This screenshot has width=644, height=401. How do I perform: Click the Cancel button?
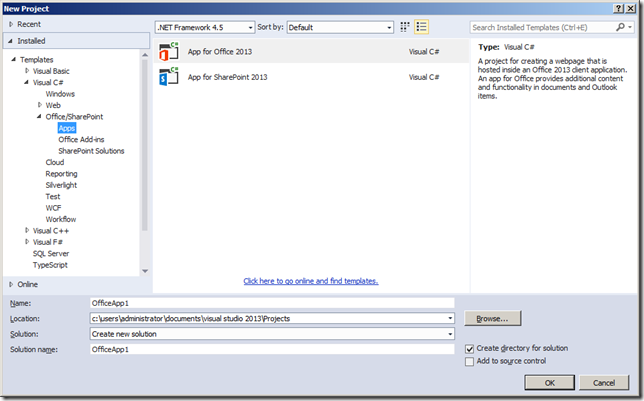tap(604, 383)
